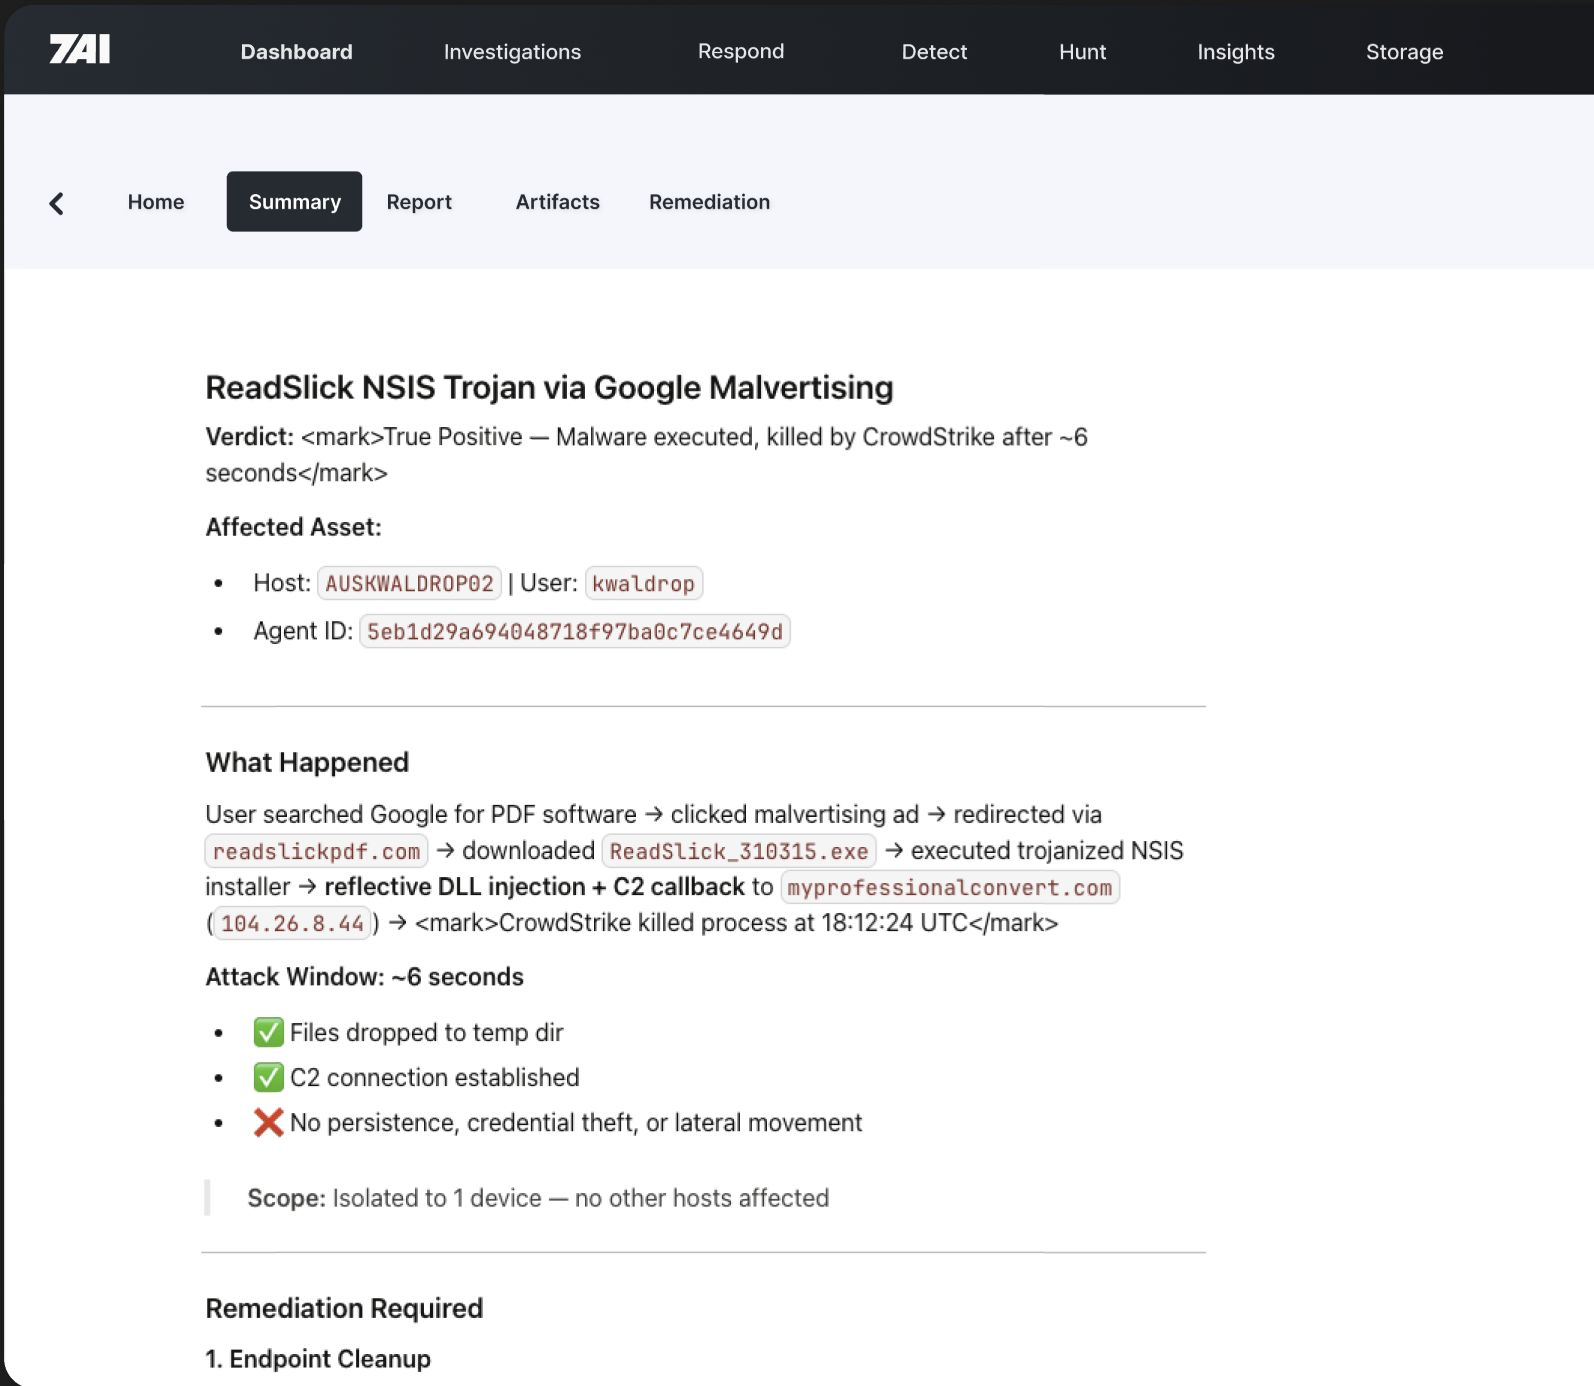Click the ReadSlick NSIS Trojan title
Viewport: 1594px width, 1386px height.
(x=549, y=388)
